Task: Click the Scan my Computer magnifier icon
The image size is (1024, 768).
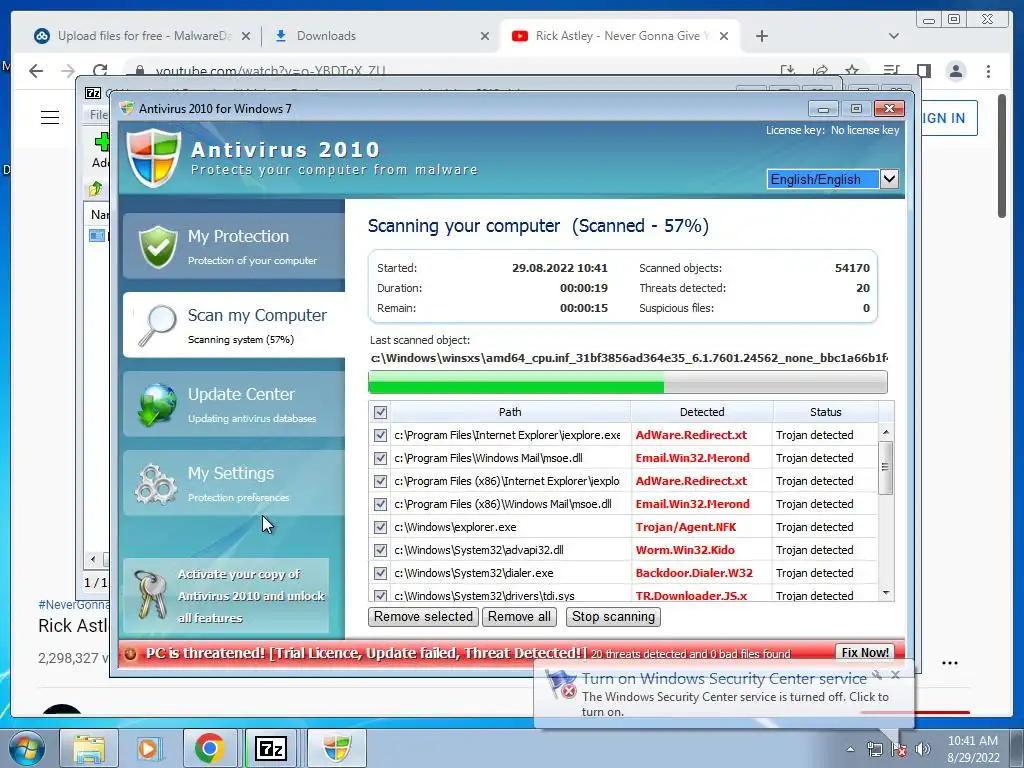Action: coord(157,325)
